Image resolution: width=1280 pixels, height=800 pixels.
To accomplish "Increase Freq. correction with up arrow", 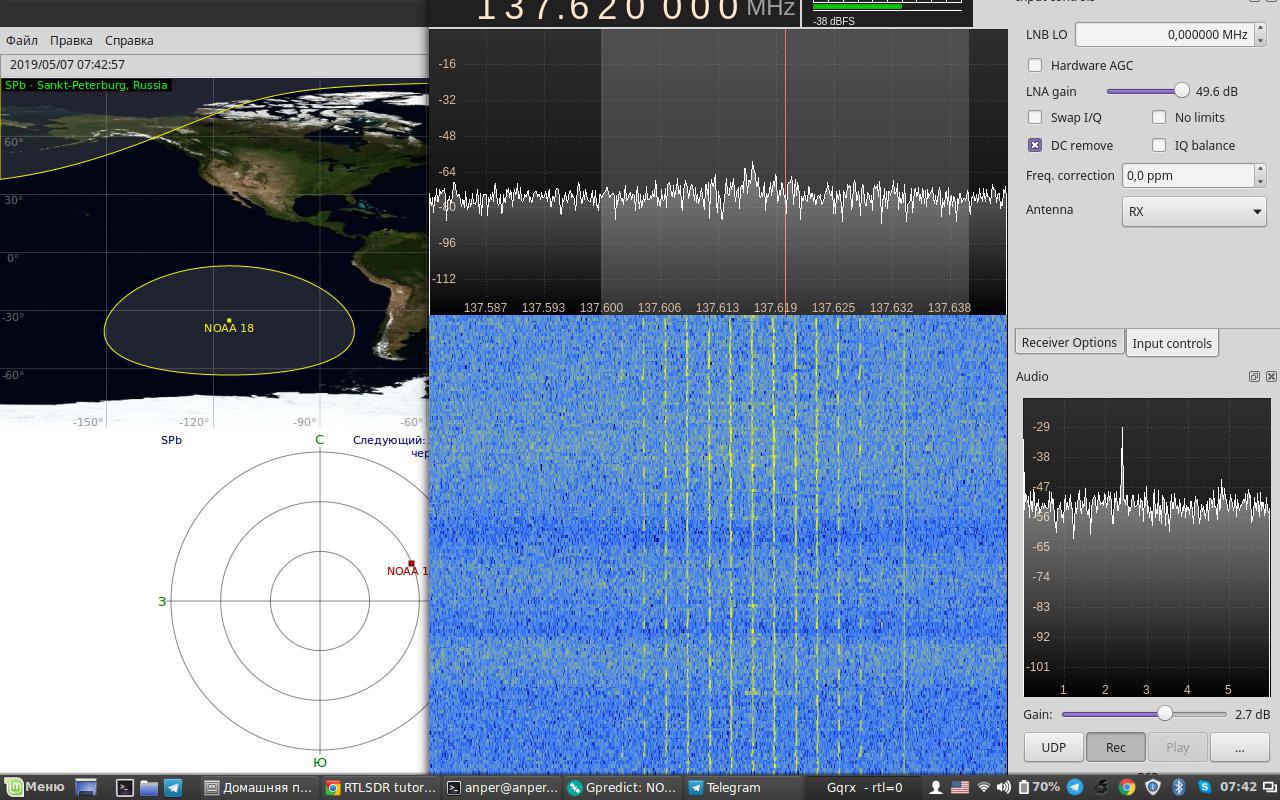I will pyautogui.click(x=1260, y=169).
